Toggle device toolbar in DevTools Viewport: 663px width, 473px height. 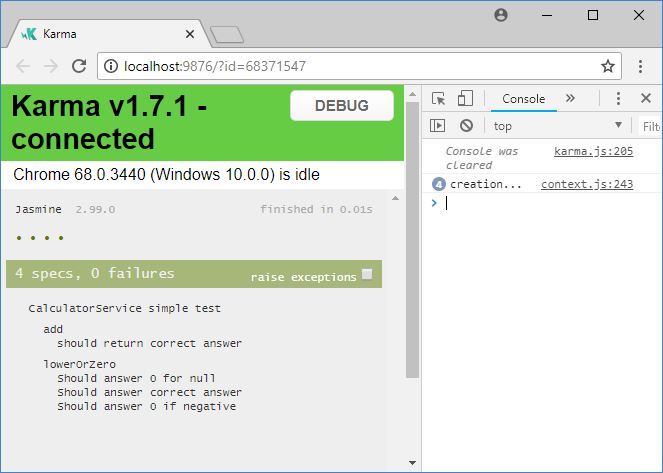tap(465, 98)
